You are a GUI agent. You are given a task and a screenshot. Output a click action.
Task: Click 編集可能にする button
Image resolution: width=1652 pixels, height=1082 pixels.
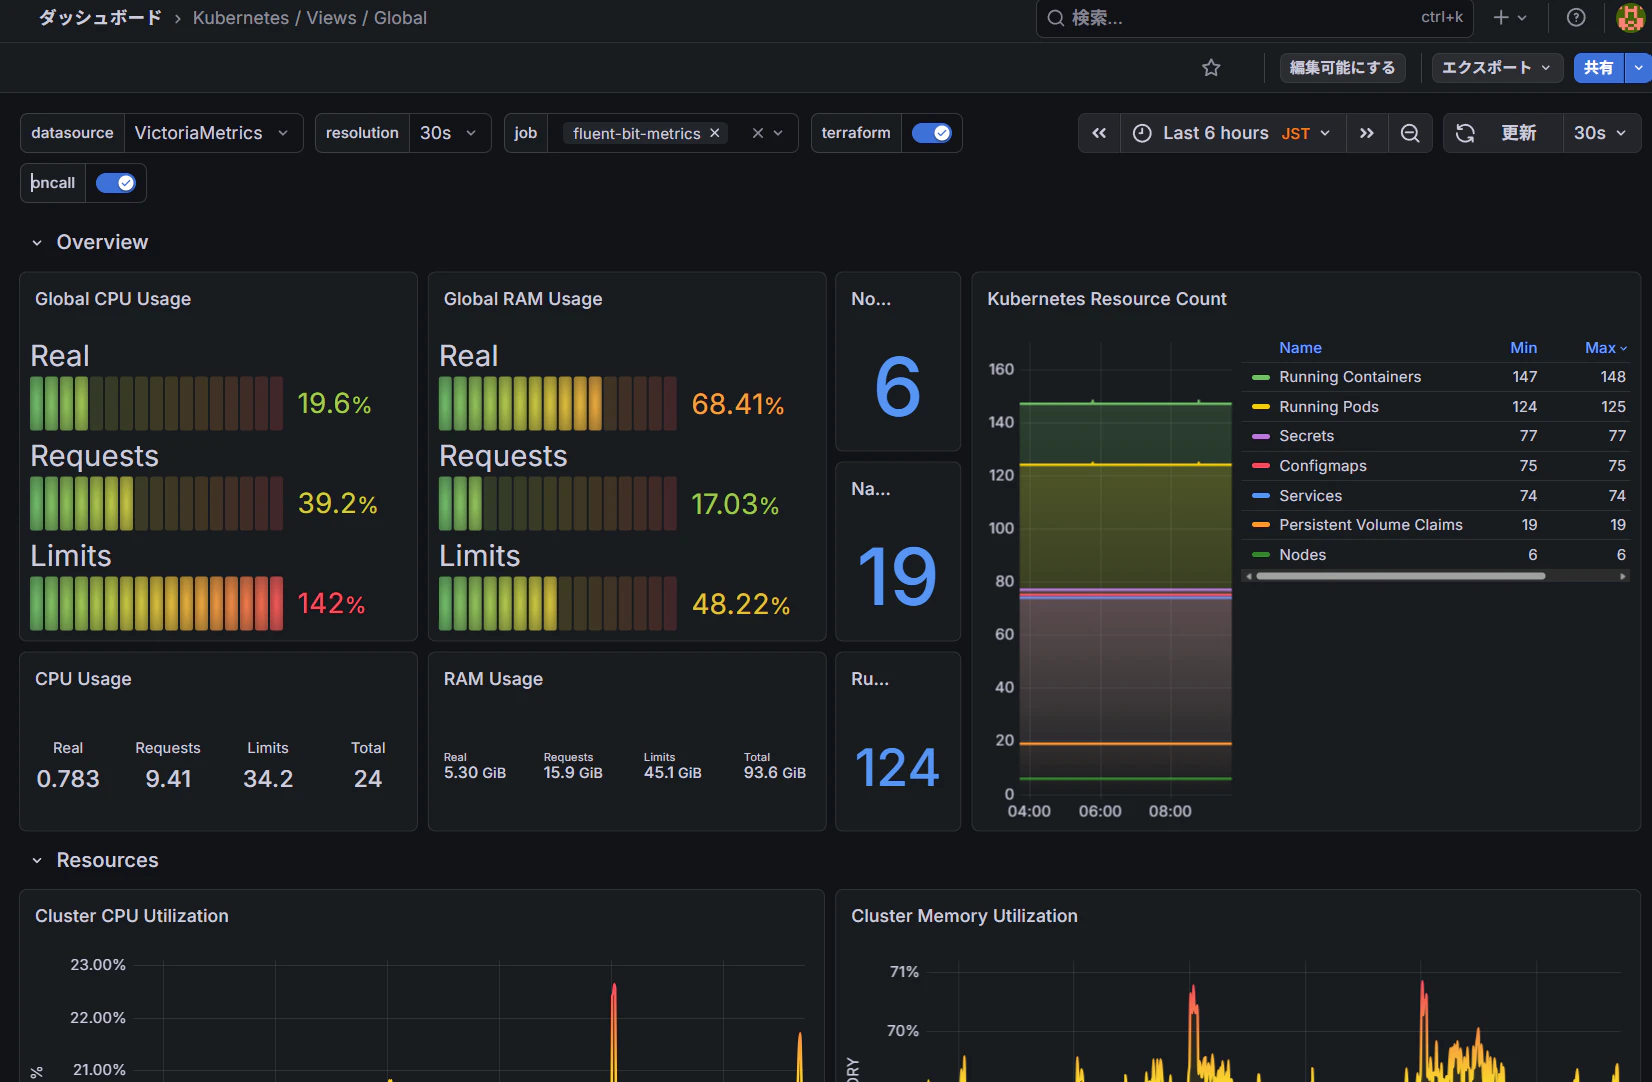pyautogui.click(x=1342, y=68)
